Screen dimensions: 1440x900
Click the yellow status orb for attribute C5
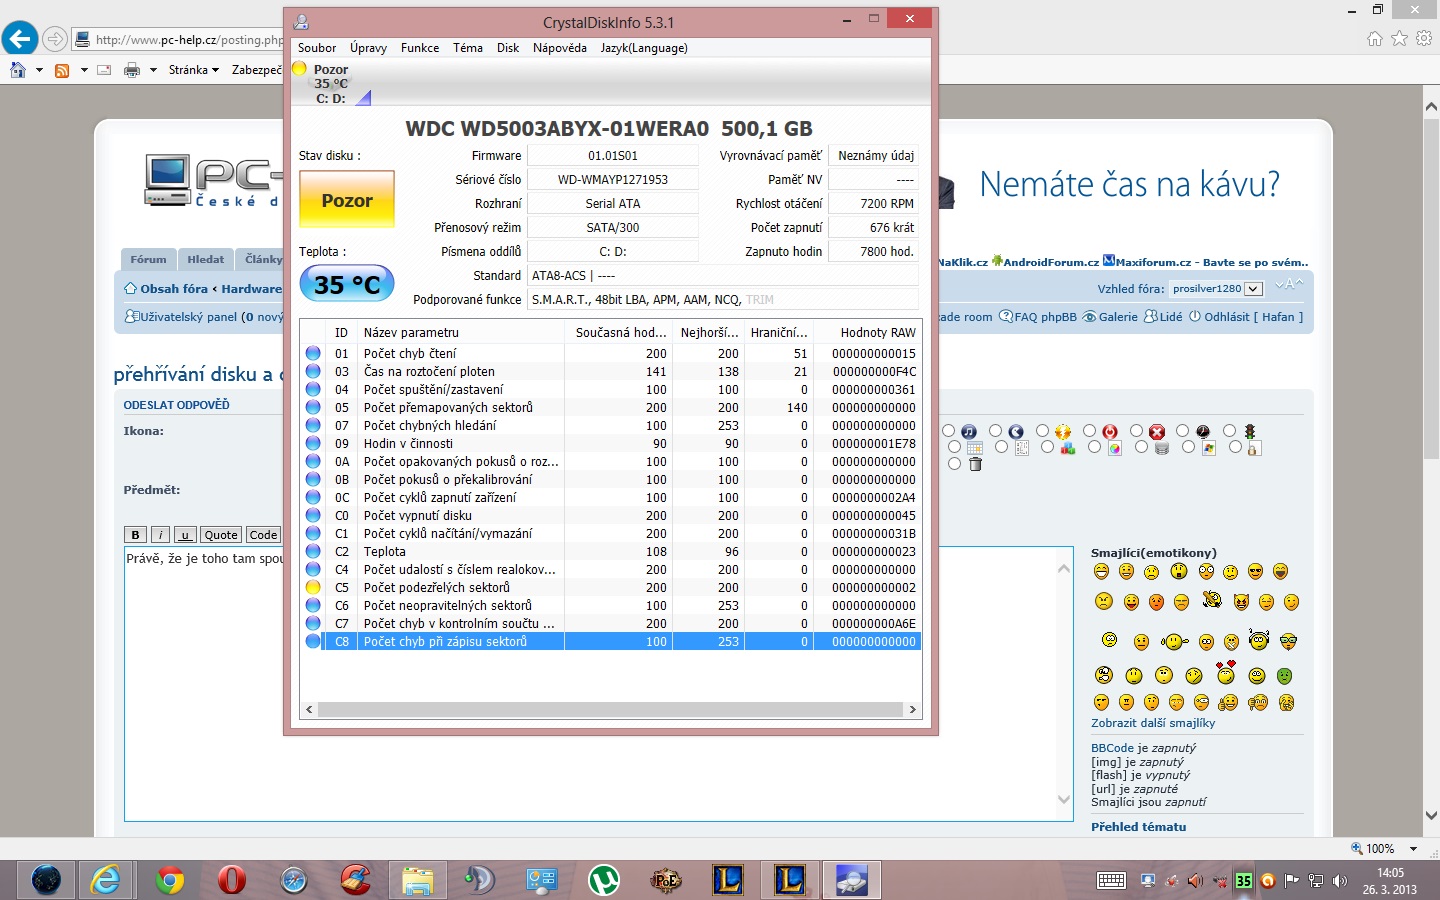(313, 587)
